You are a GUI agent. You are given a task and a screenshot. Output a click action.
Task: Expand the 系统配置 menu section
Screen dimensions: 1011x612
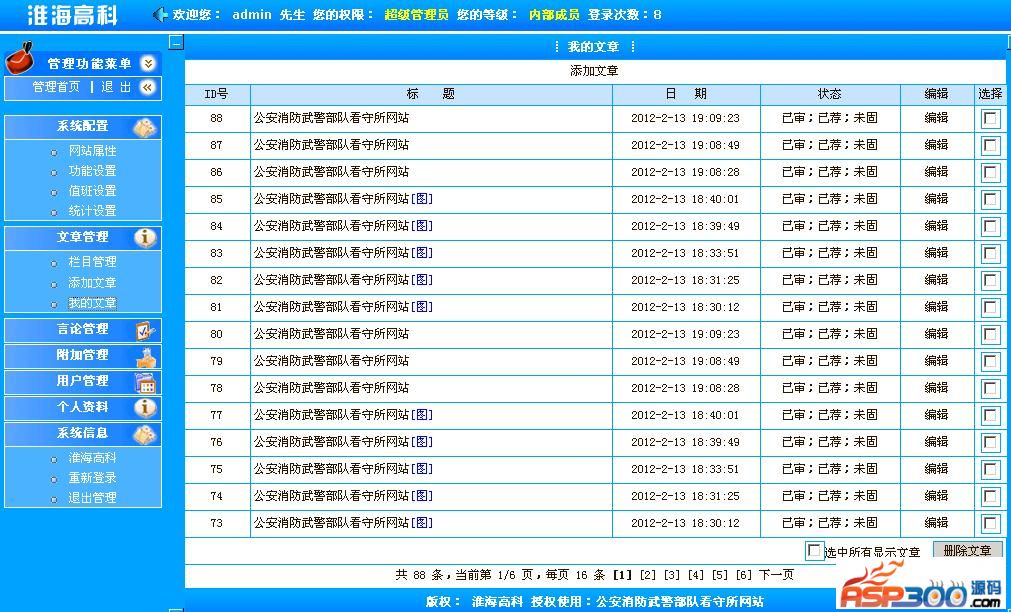coord(83,127)
